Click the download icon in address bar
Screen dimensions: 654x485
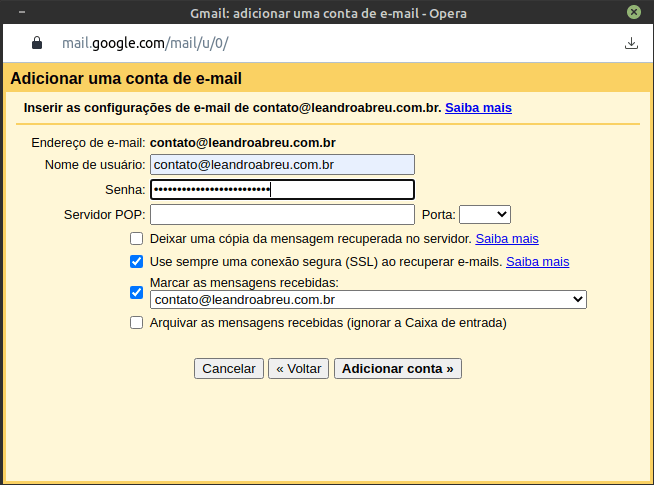[631, 43]
